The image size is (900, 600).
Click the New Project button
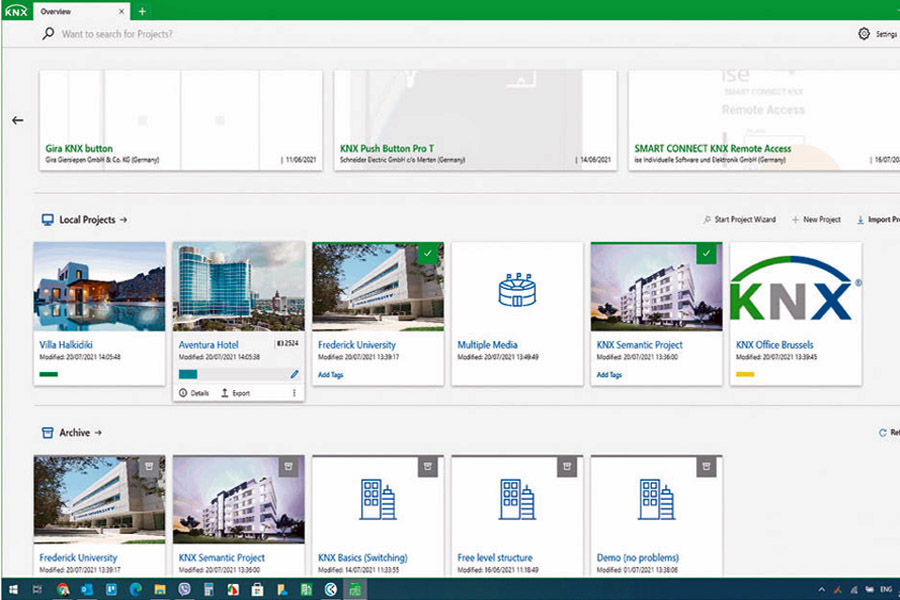816,219
